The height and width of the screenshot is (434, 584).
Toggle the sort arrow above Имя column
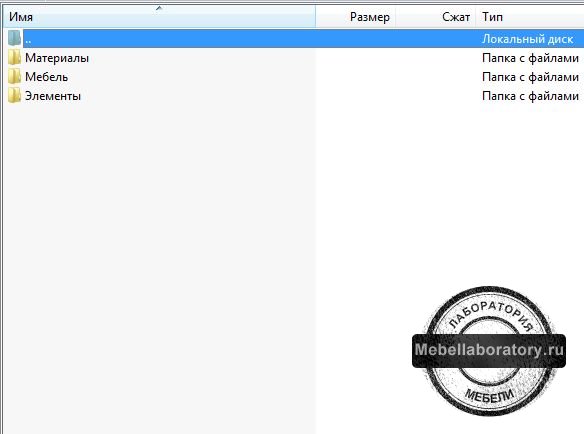click(159, 8)
